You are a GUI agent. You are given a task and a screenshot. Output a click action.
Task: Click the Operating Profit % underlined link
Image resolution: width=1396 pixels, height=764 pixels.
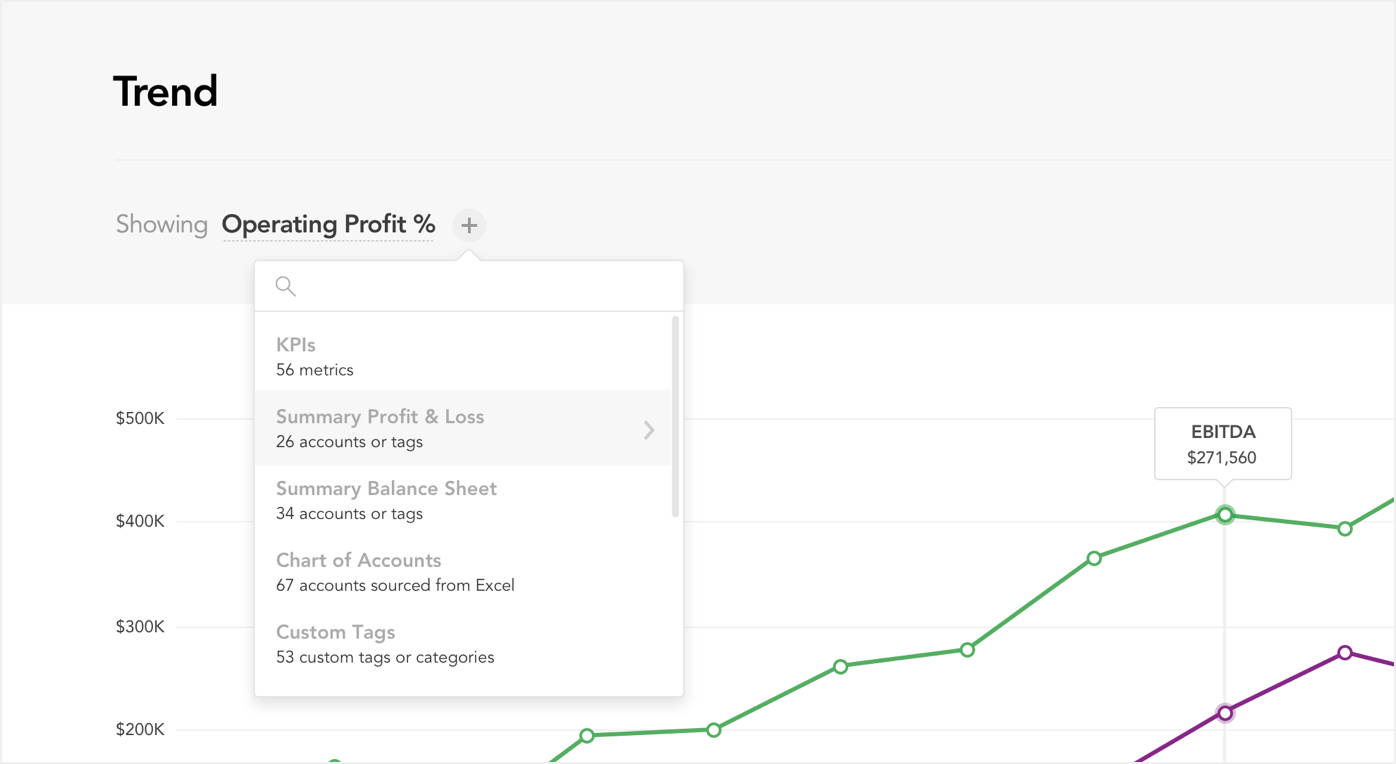pos(328,224)
